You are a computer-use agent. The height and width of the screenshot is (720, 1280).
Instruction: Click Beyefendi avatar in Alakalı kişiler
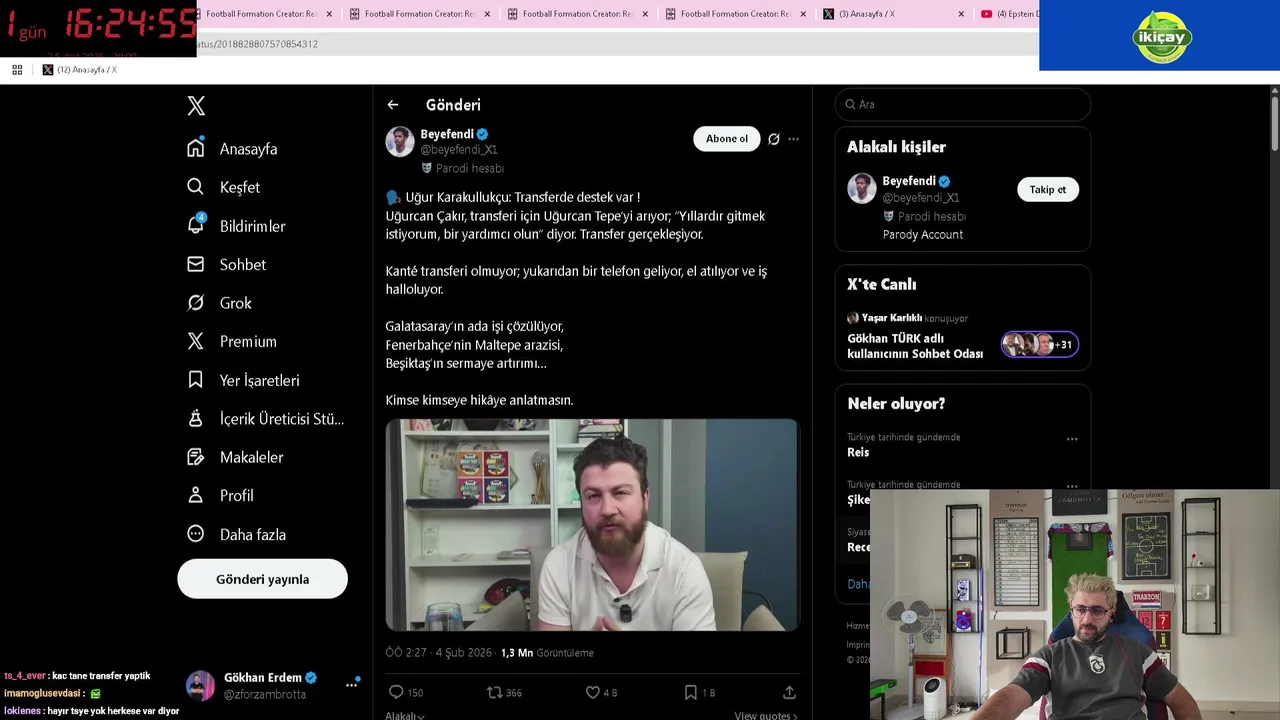[862, 189]
